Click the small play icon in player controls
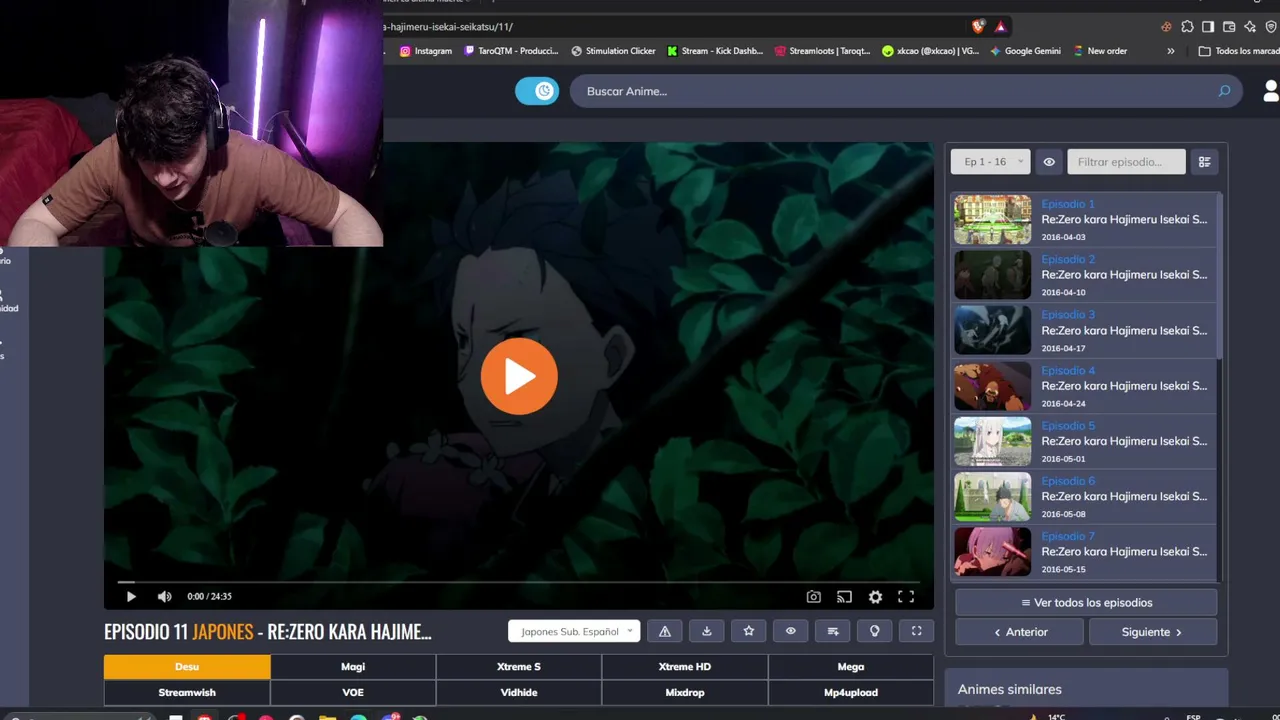Viewport: 1280px width, 720px height. [131, 597]
